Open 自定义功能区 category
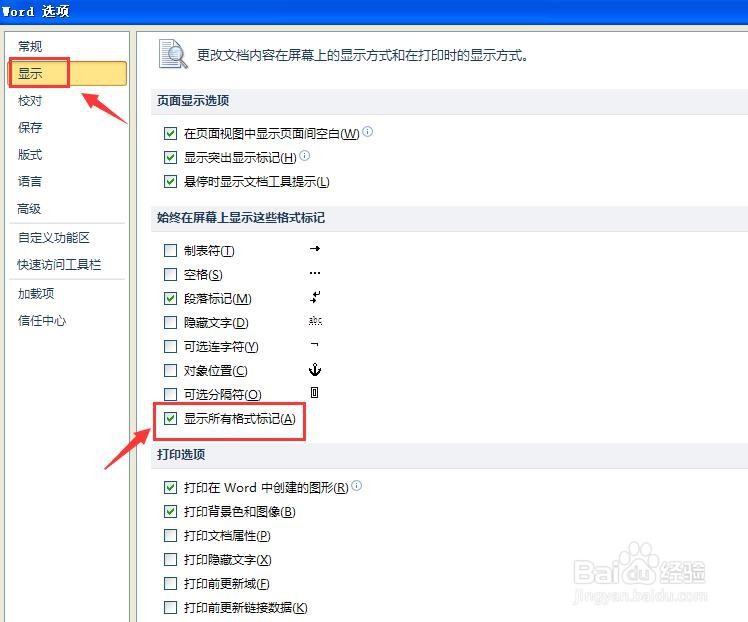 [x=53, y=238]
